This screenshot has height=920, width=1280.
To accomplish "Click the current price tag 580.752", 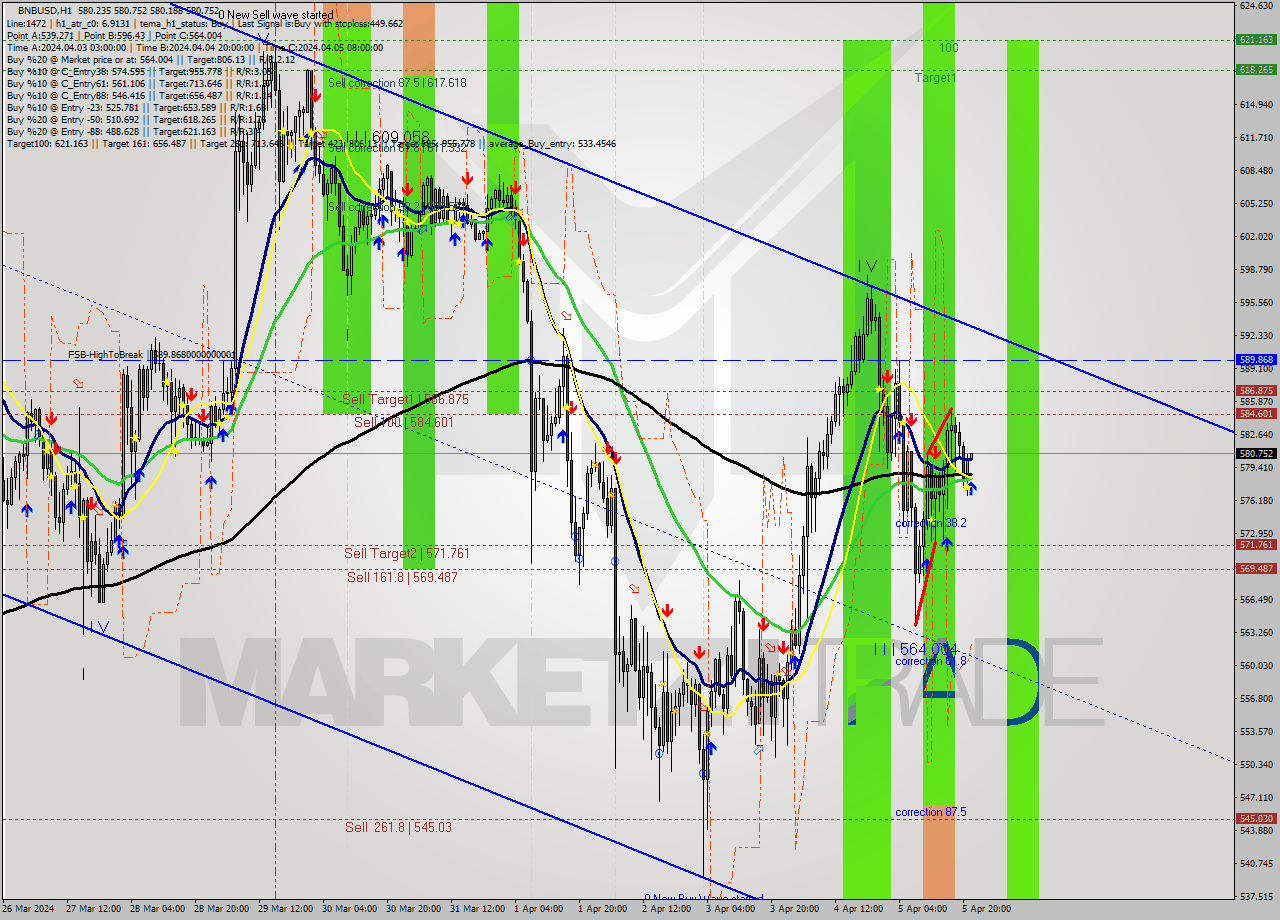I will (1256, 453).
